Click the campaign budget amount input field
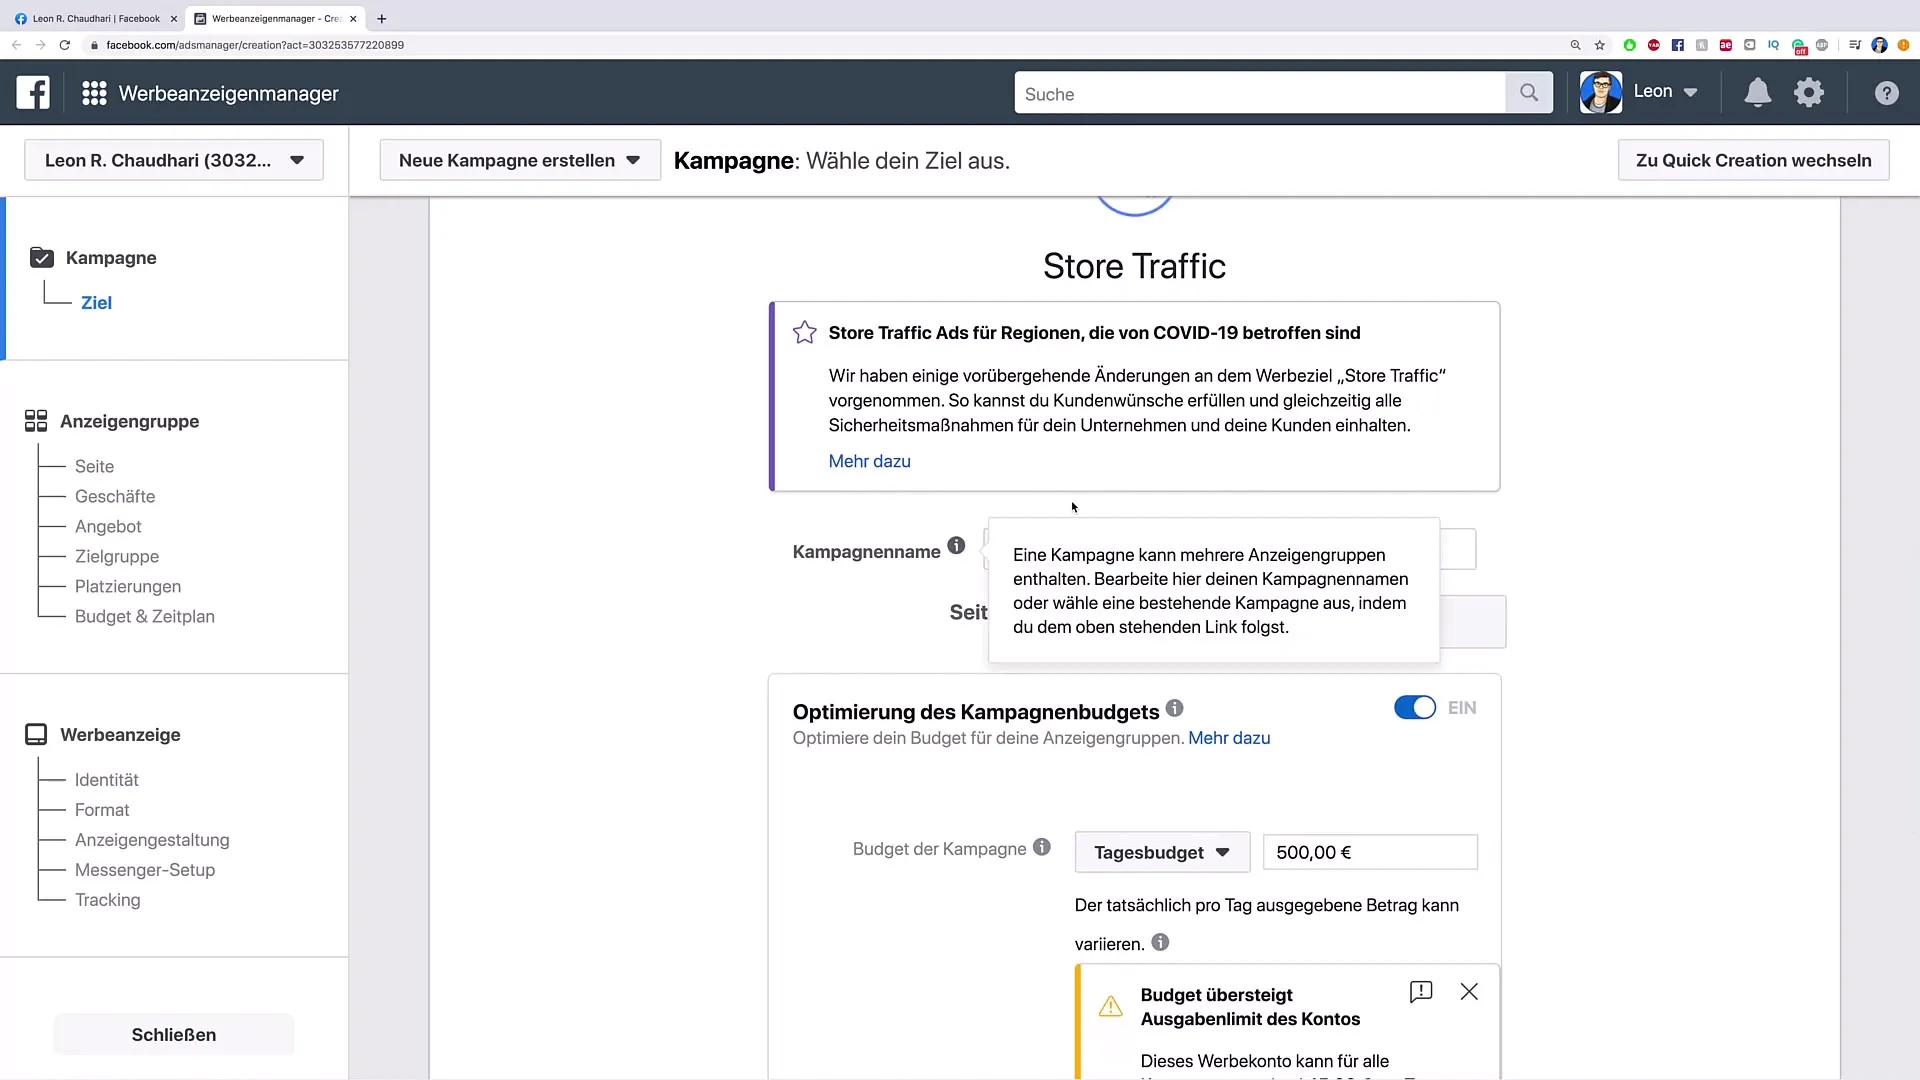This screenshot has width=1920, height=1080. [1371, 852]
